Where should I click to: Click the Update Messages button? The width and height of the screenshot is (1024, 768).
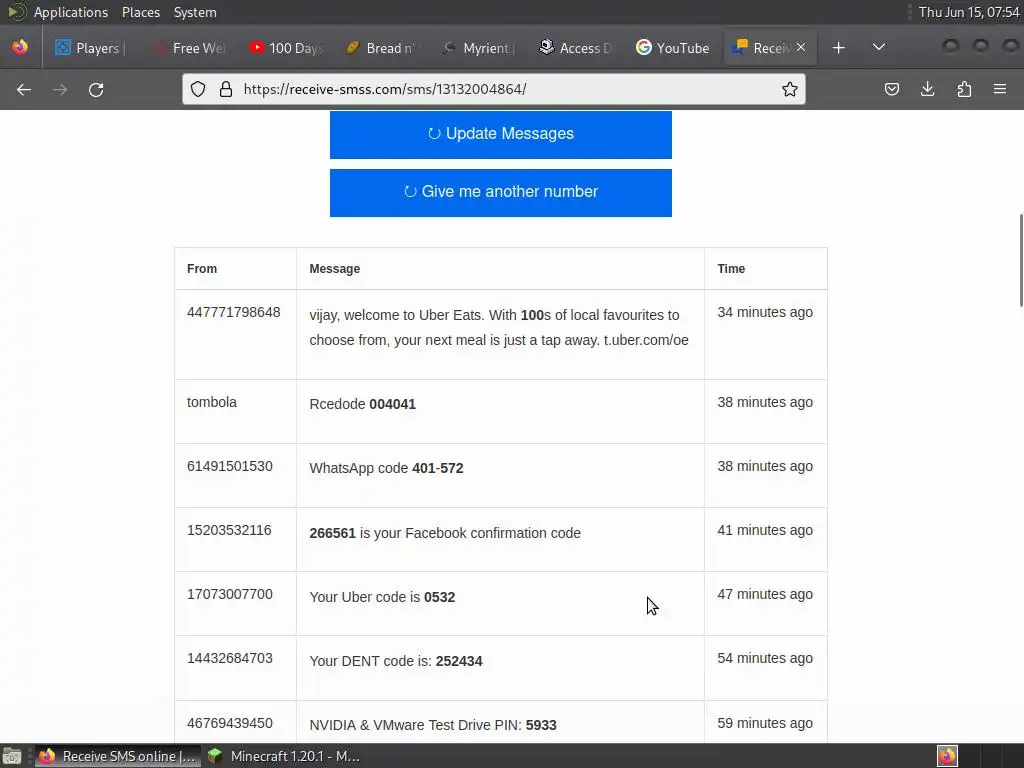pyautogui.click(x=500, y=135)
